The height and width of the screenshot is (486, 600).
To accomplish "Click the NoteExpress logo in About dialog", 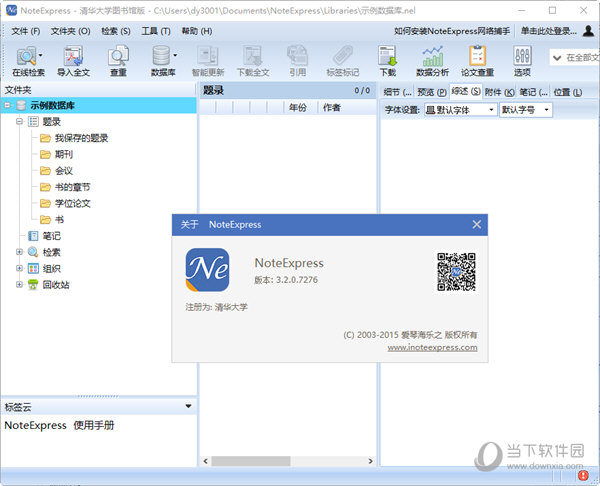I will pos(207,270).
